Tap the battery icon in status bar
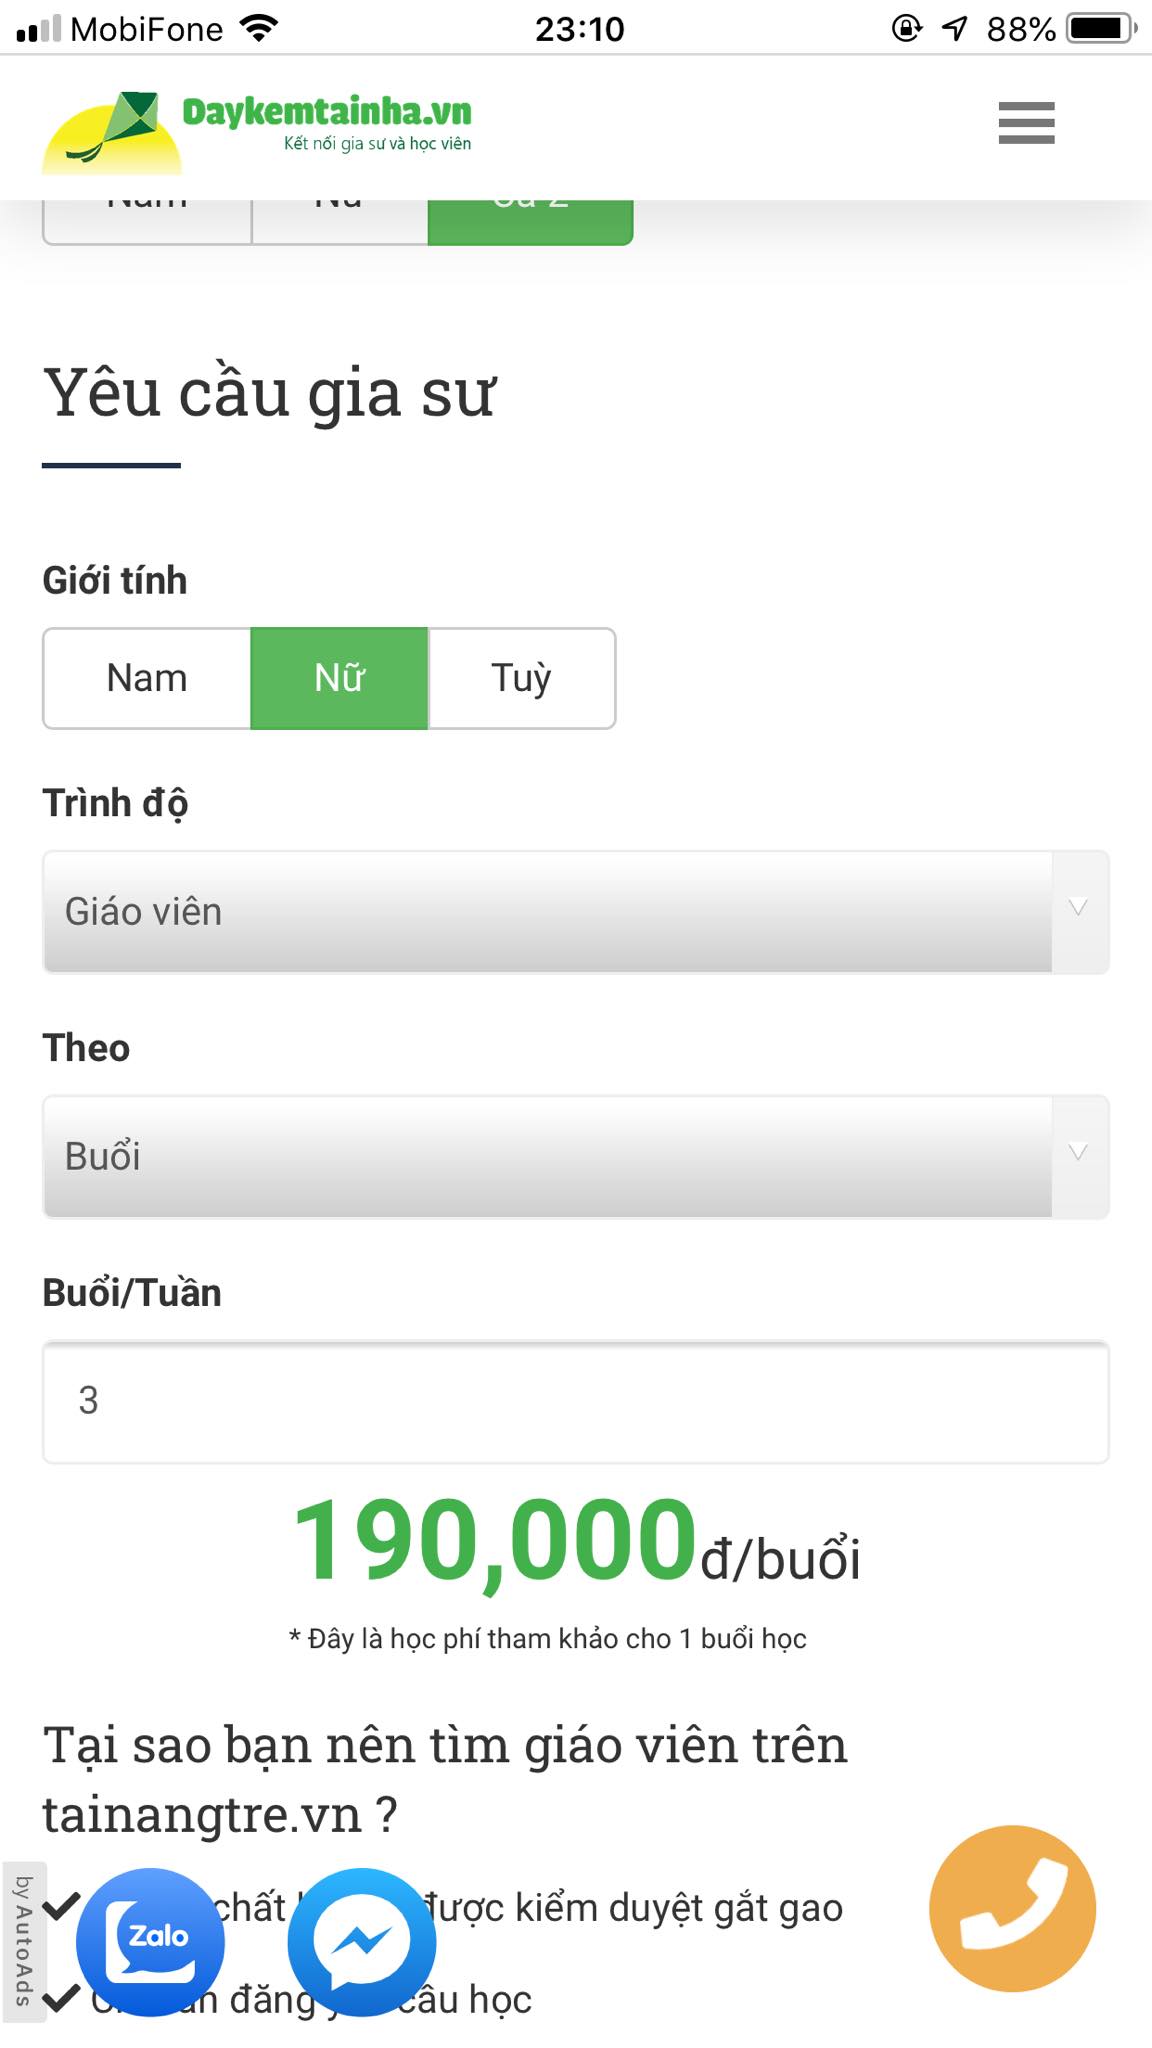Image resolution: width=1152 pixels, height=2048 pixels. click(x=1101, y=29)
